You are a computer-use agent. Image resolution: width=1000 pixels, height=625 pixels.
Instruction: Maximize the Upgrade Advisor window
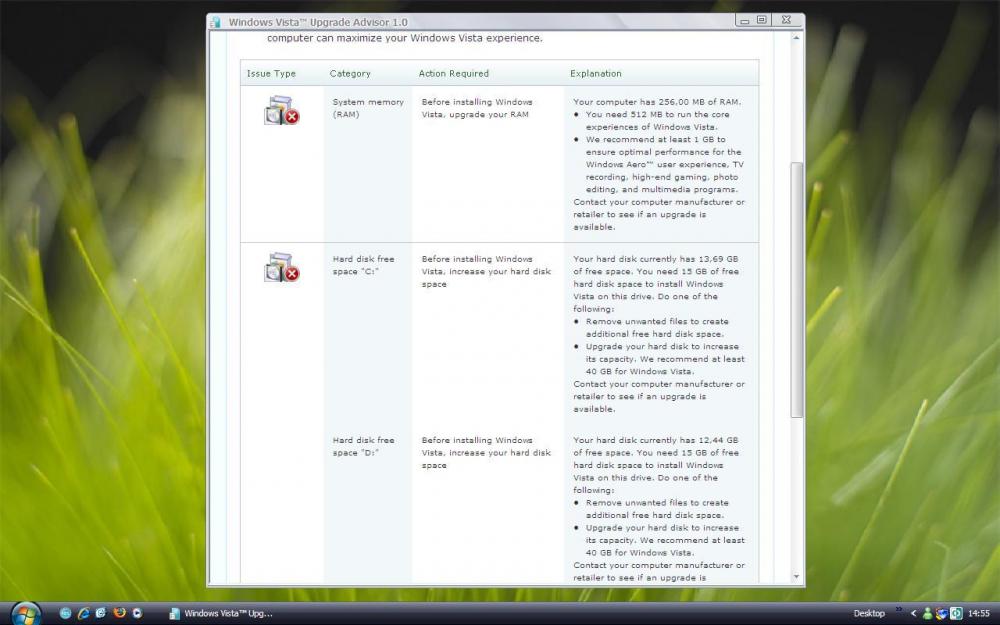click(761, 20)
